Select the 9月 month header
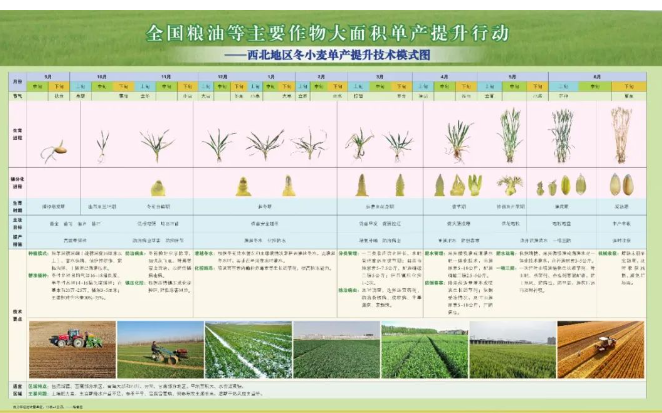 (47, 76)
